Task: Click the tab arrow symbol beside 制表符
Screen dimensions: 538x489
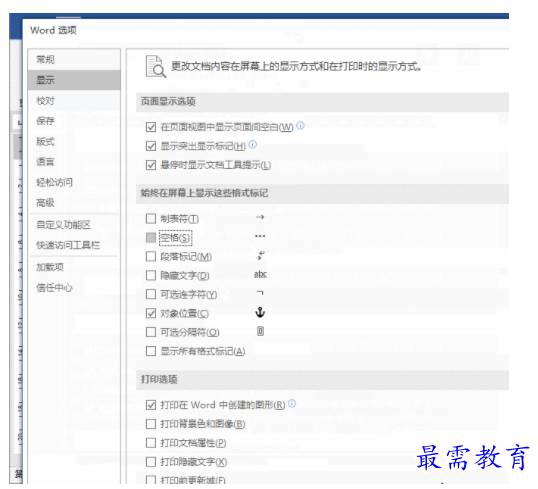Action: coord(260,217)
